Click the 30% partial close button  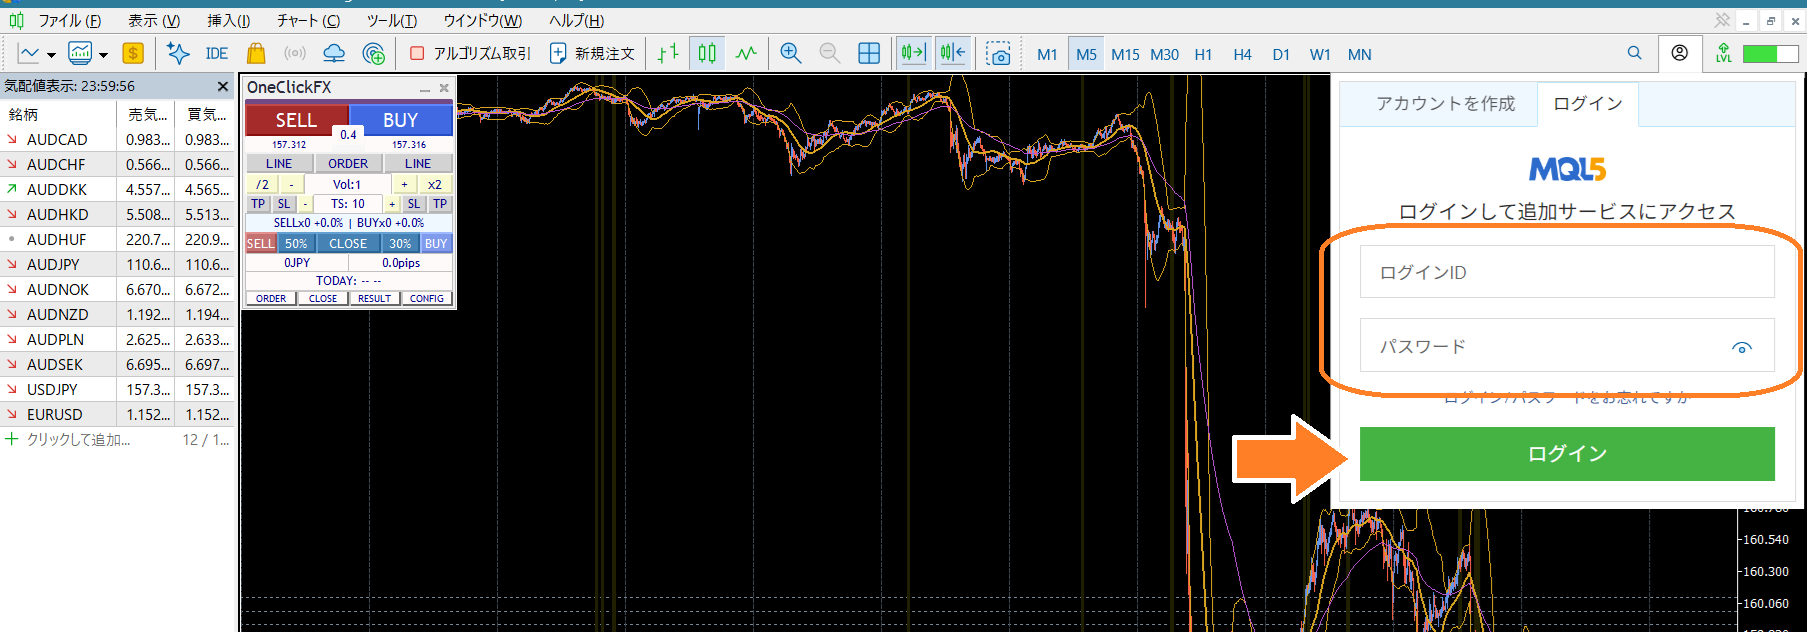click(400, 243)
